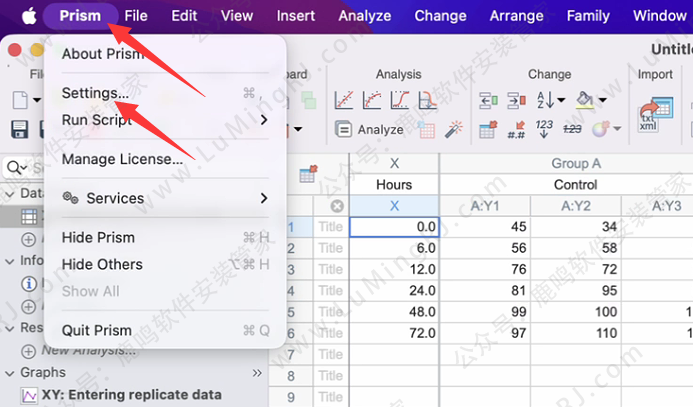The height and width of the screenshot is (407, 693).
Task: Click the table format icon above row numbers
Action: [308, 174]
